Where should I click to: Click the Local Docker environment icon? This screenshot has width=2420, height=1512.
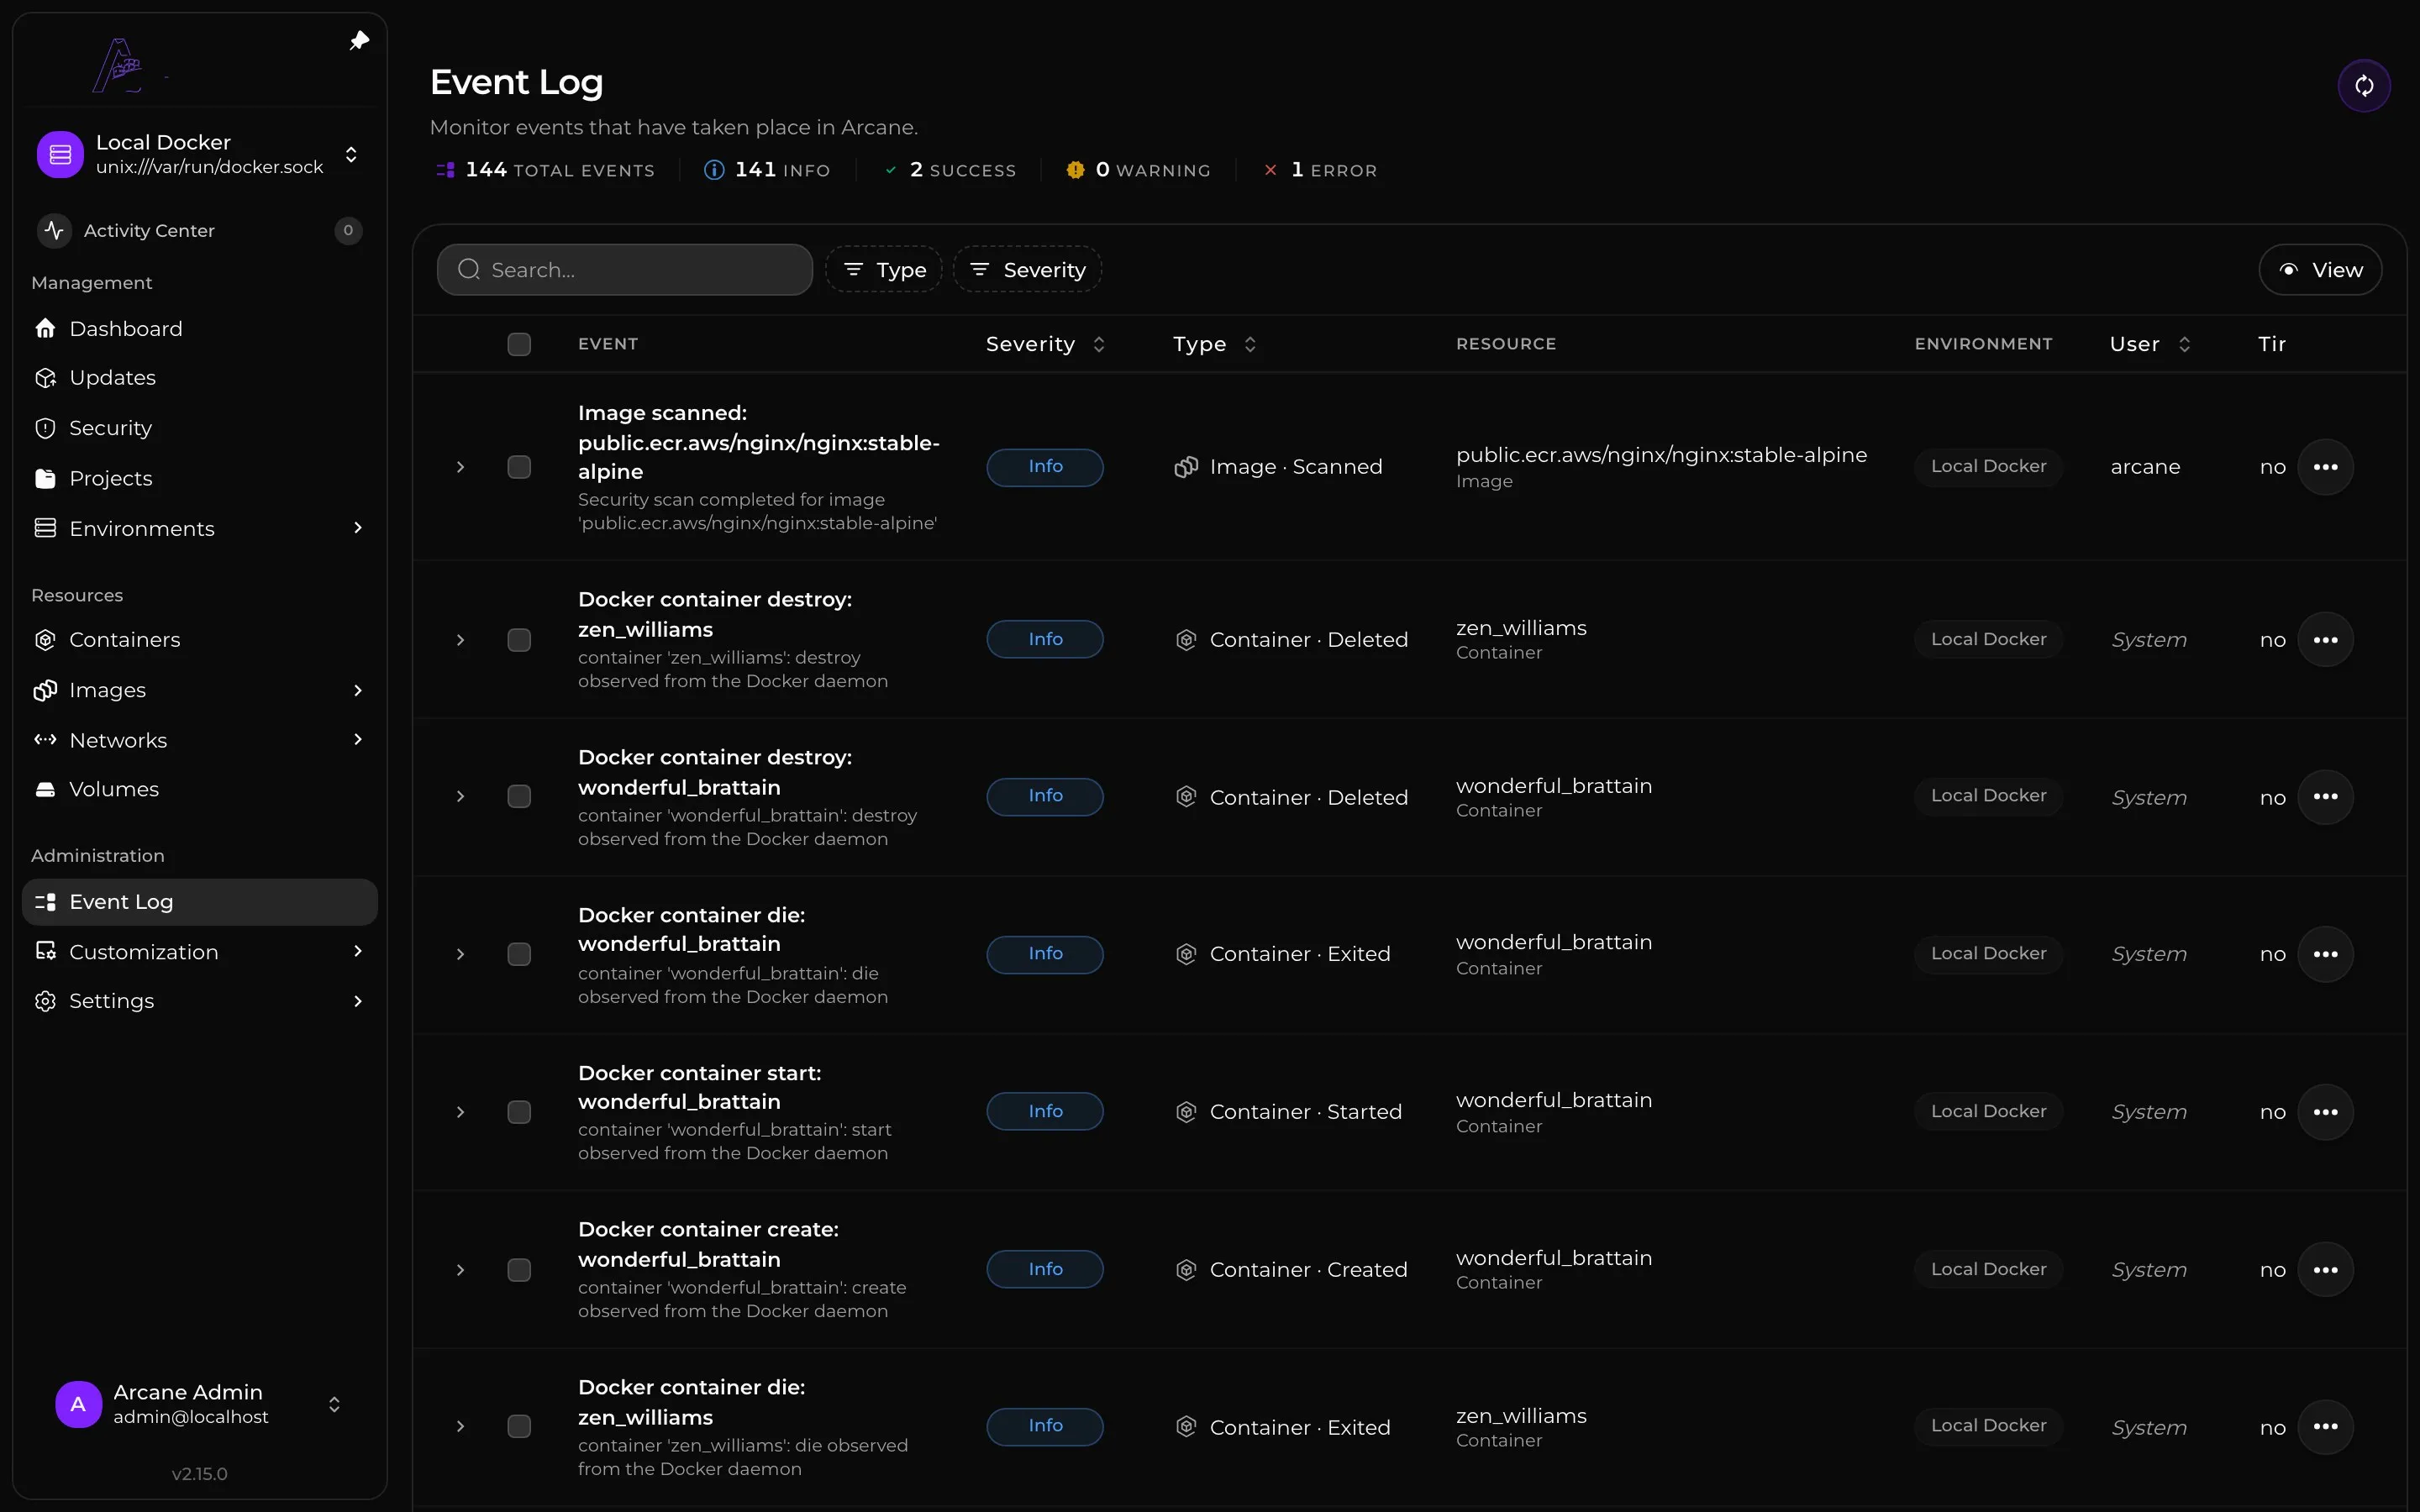(x=60, y=155)
